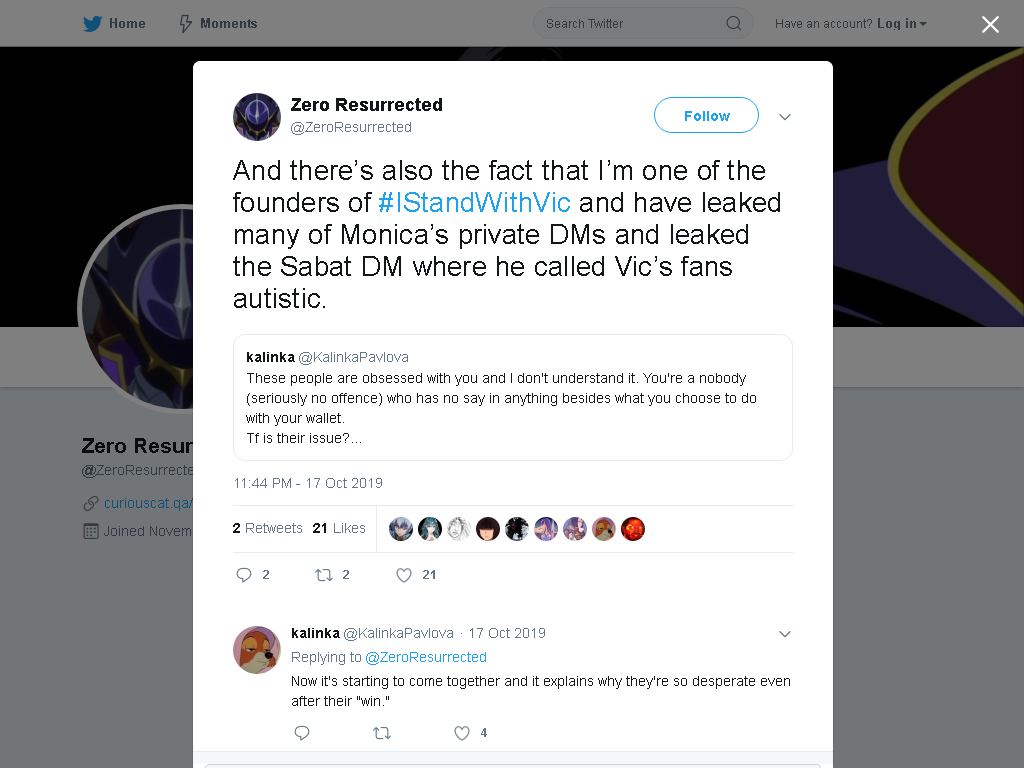Open the #IStandWithVic hashtag link
1024x768 pixels.
pos(474,202)
